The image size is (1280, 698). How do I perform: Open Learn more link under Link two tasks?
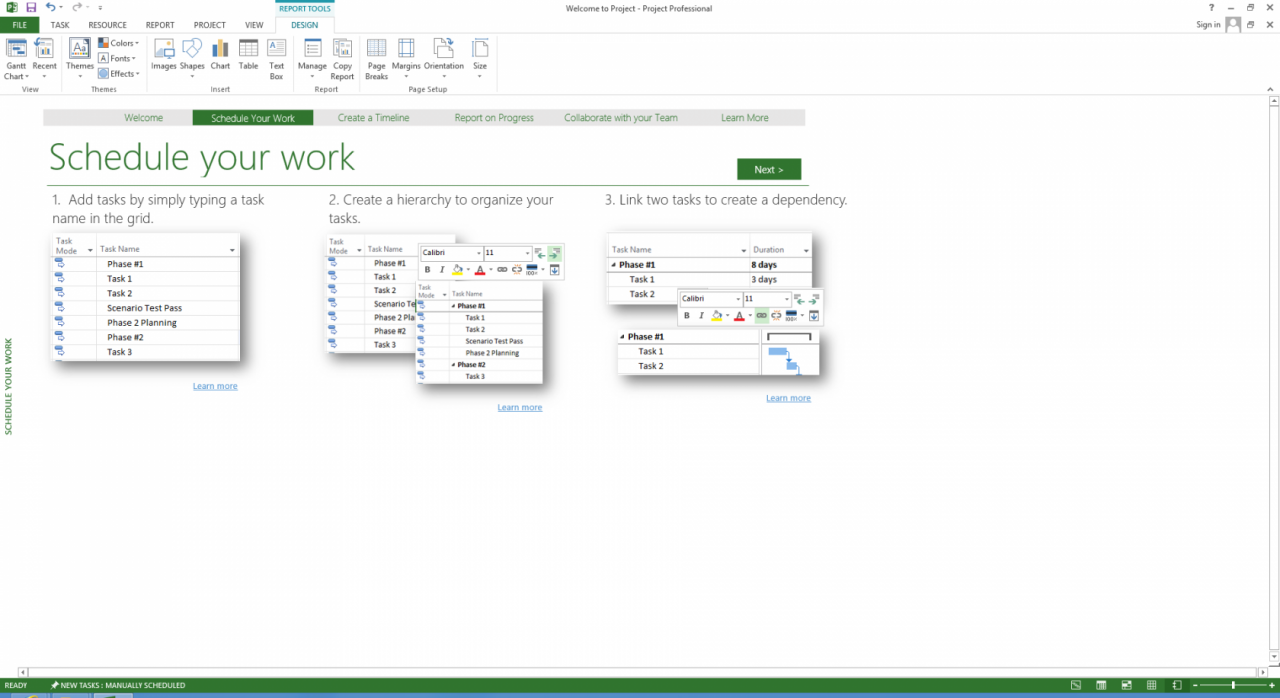(x=788, y=398)
